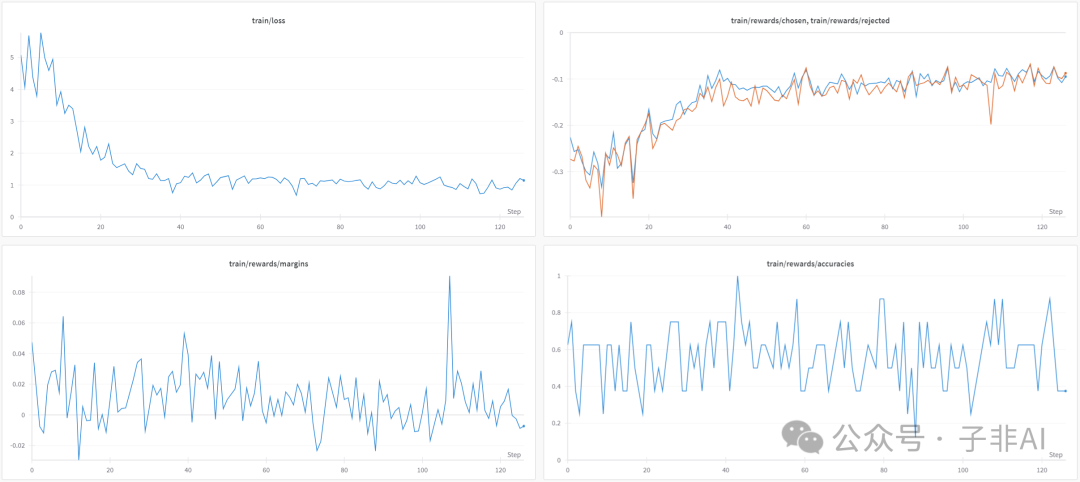
Task: Click the last data dot in accuracies chart
Action: 1065,390
